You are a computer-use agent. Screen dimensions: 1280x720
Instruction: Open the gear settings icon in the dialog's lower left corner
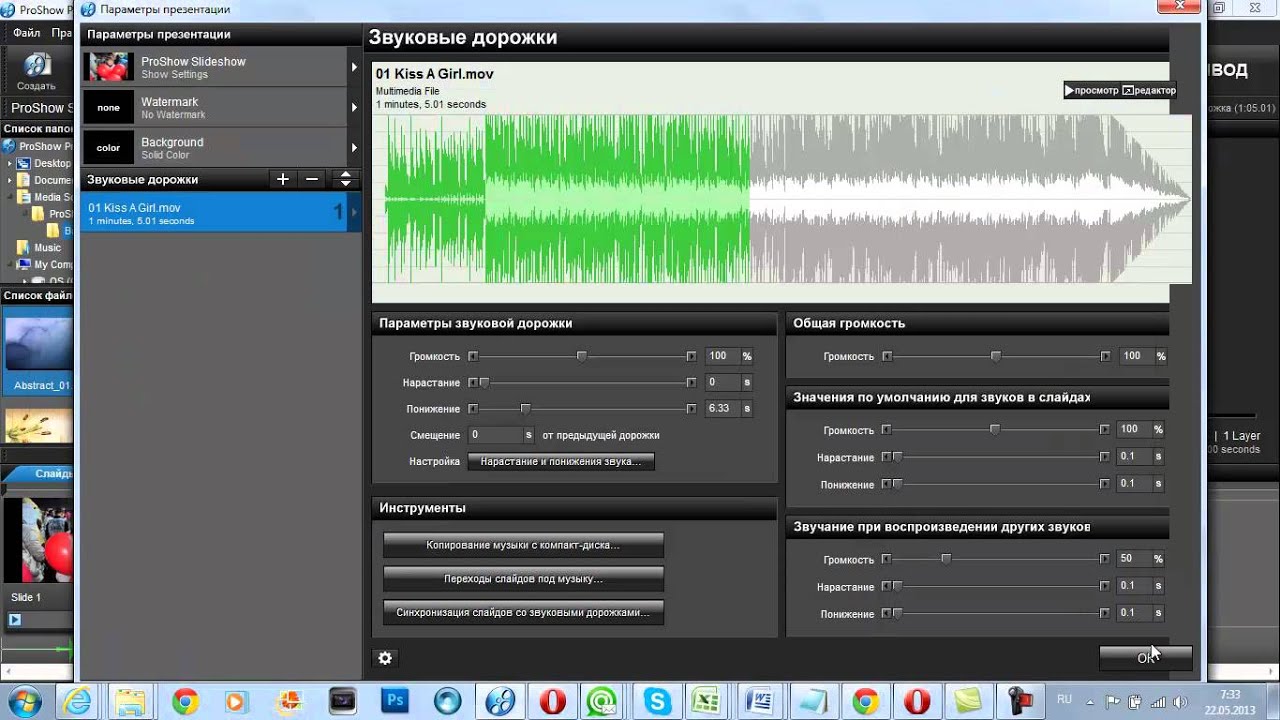[385, 658]
